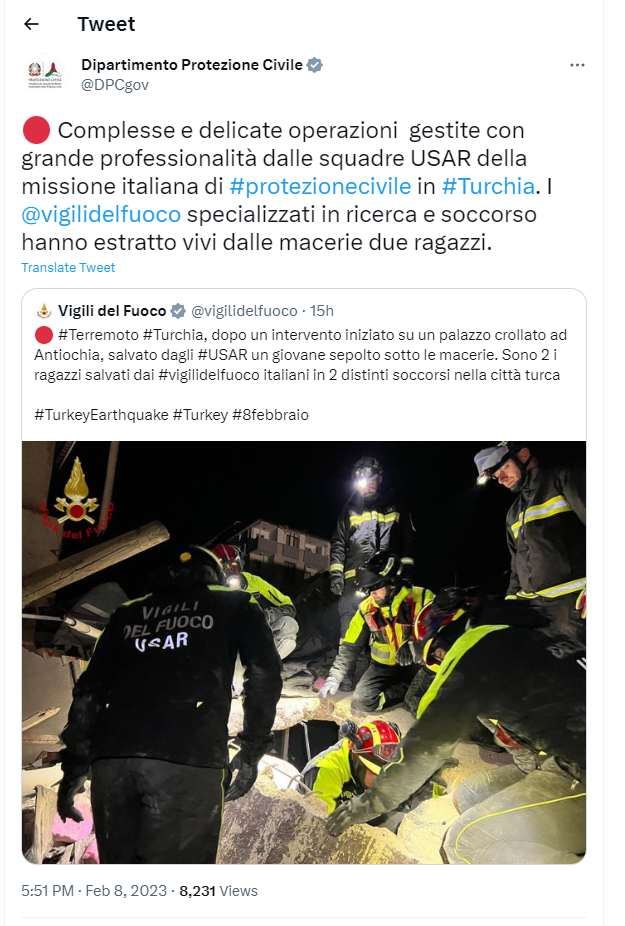Click the Dipartimento Protezione Civile profile avatar
Image resolution: width=625 pixels, height=926 pixels.
45,74
